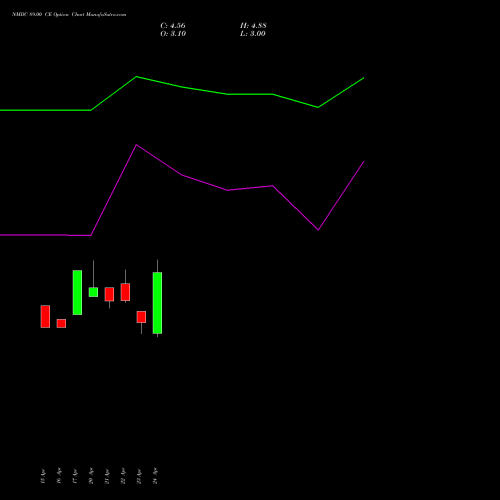Image resolution: width=500 pixels, height=500 pixels.
Task: Click the red candle for 15 Apr
Action: coord(45,316)
